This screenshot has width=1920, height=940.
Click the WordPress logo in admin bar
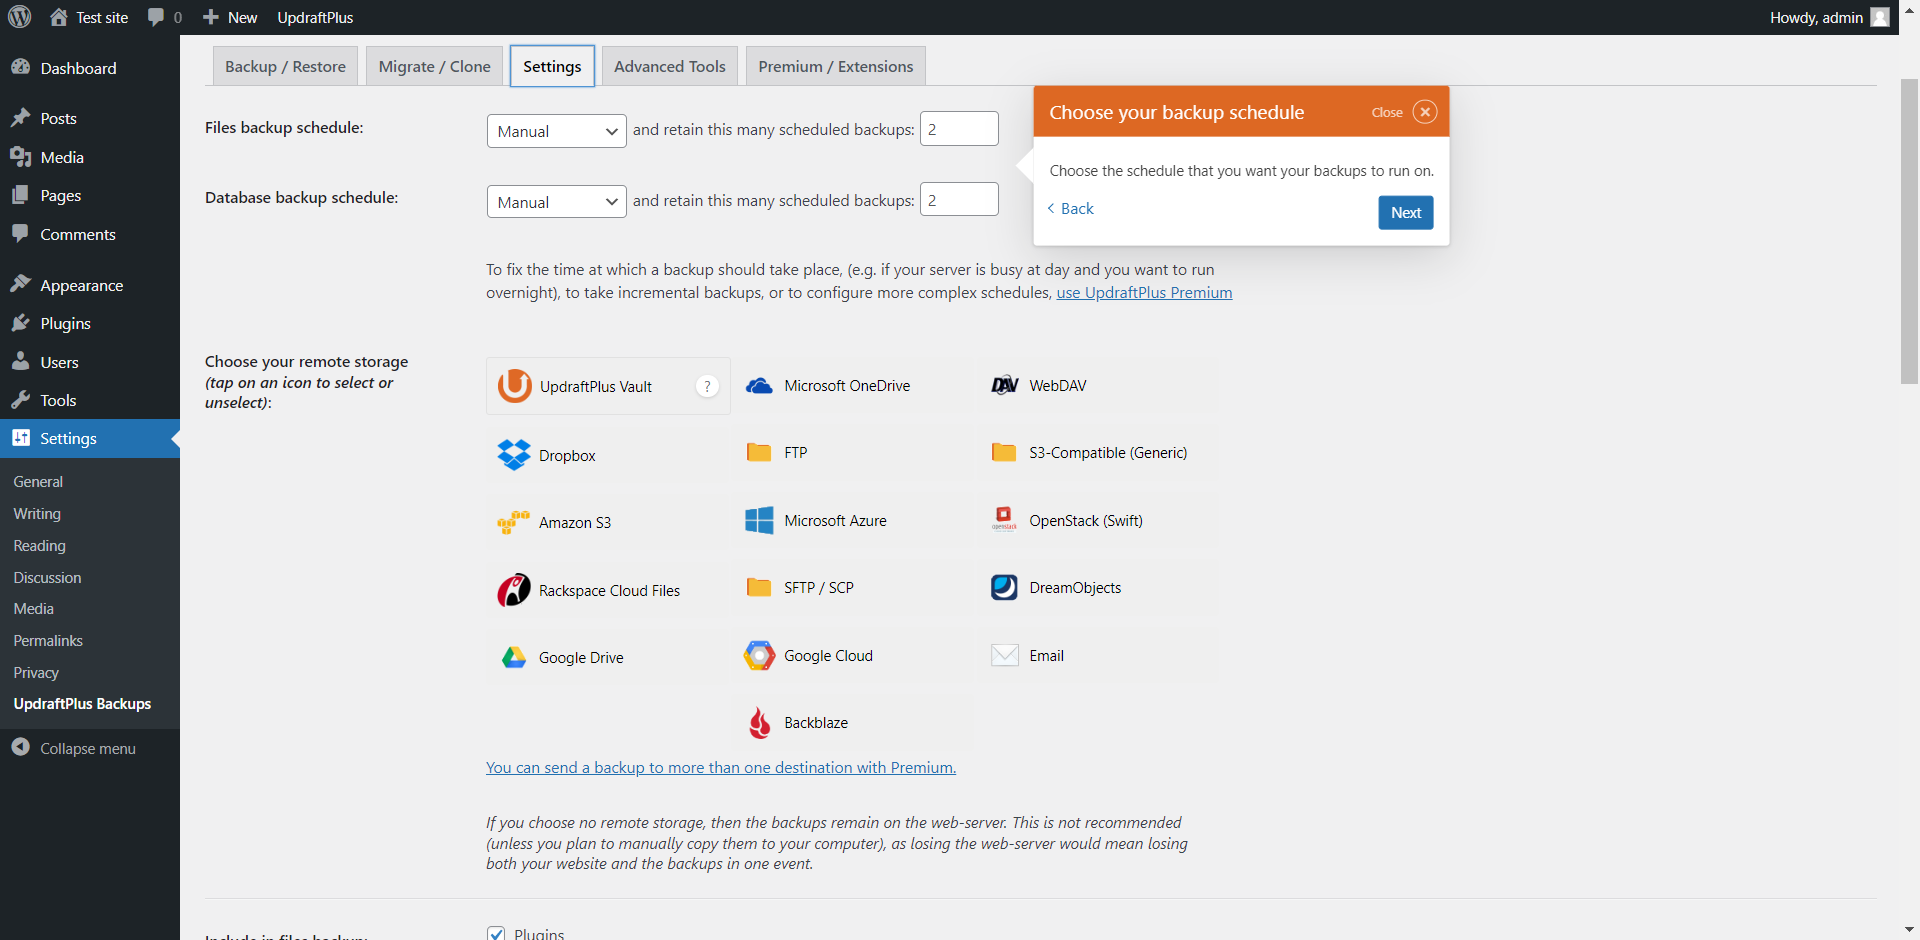[20, 17]
